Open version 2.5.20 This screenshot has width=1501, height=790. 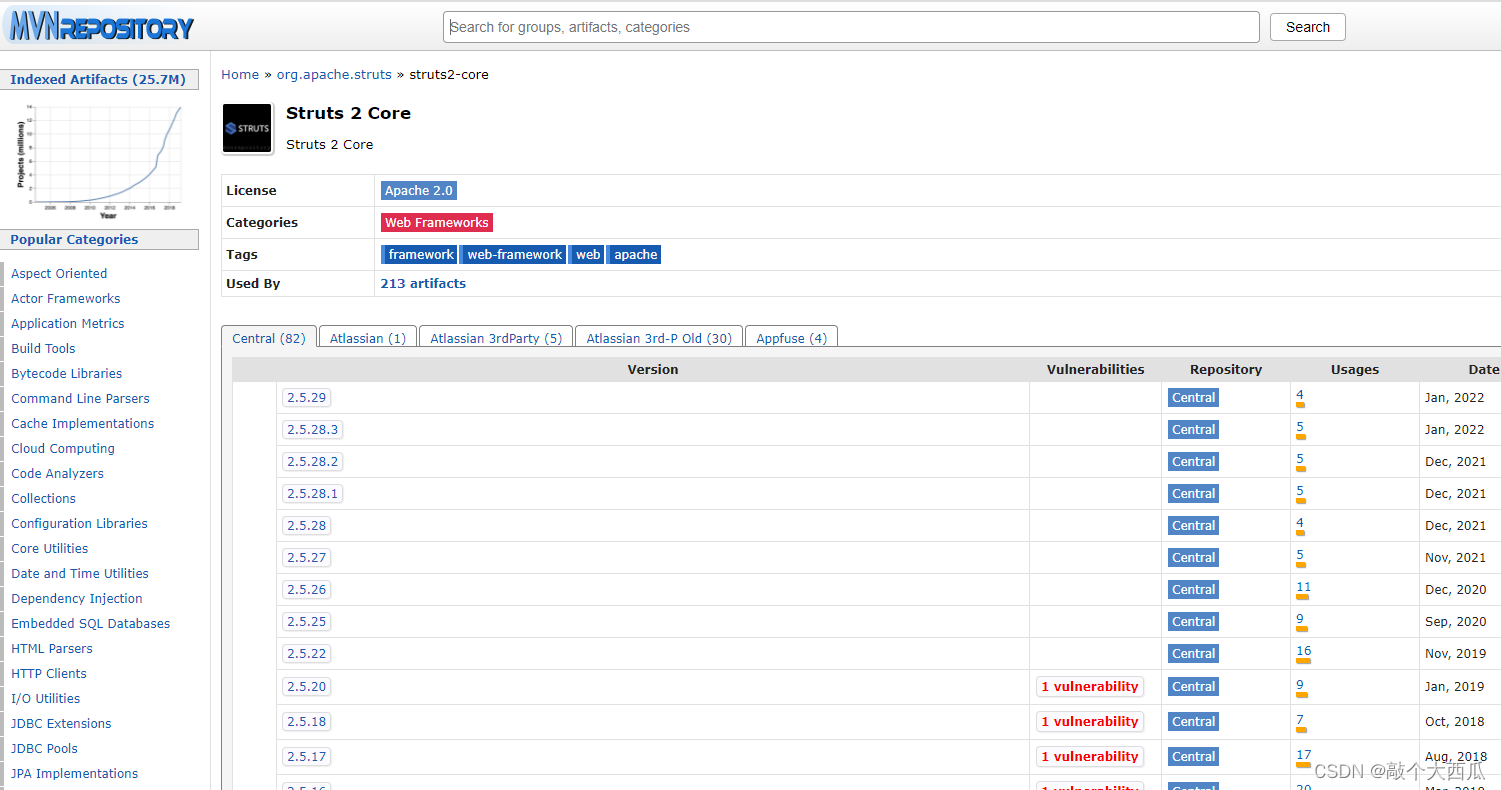306,686
